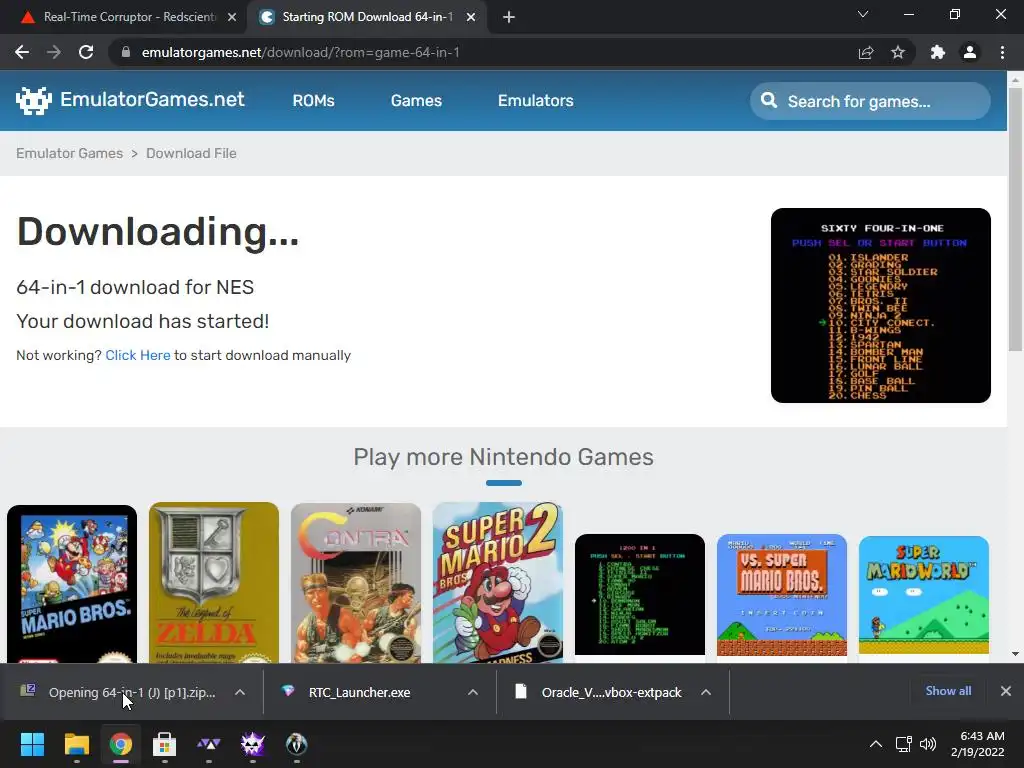Open Chrome's three-dot menu
Image resolution: width=1024 pixels, height=768 pixels.
[x=1002, y=52]
